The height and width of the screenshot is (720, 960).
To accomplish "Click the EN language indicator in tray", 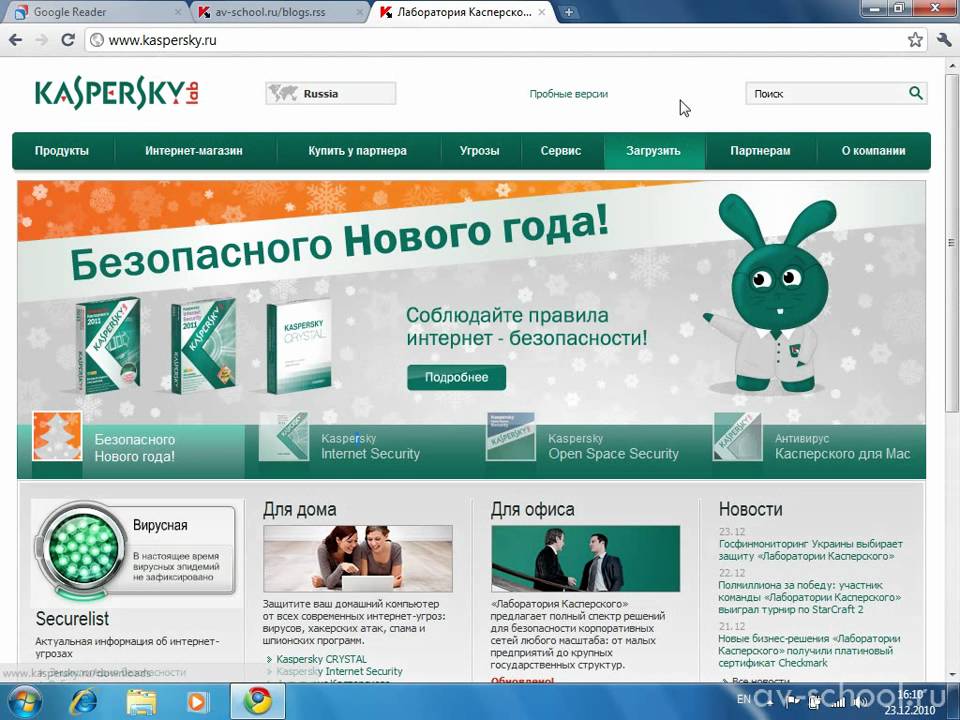I will tap(743, 699).
